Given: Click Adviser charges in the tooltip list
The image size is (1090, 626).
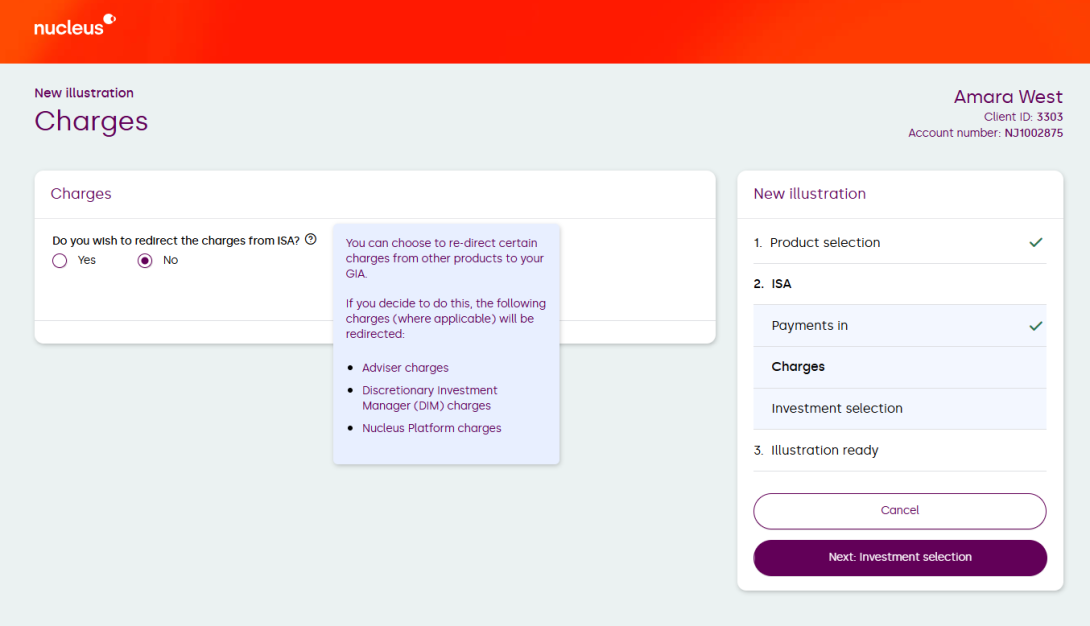Looking at the screenshot, I should pyautogui.click(x=405, y=368).
